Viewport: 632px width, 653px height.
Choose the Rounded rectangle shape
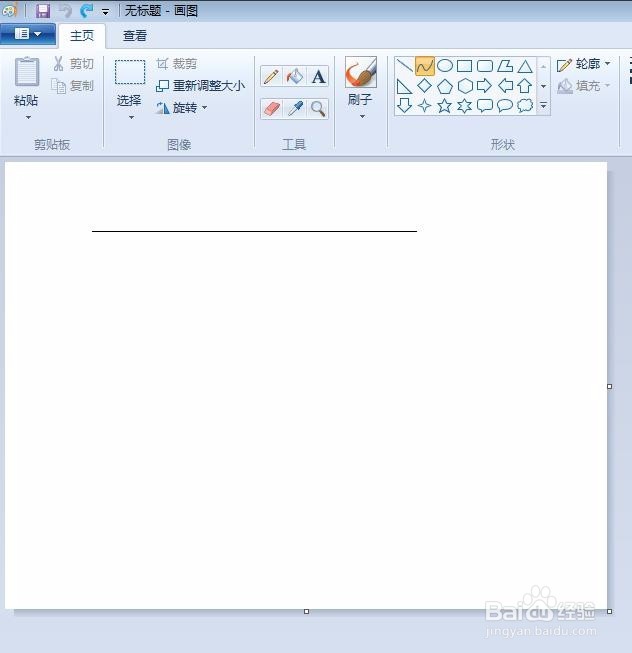tap(485, 66)
